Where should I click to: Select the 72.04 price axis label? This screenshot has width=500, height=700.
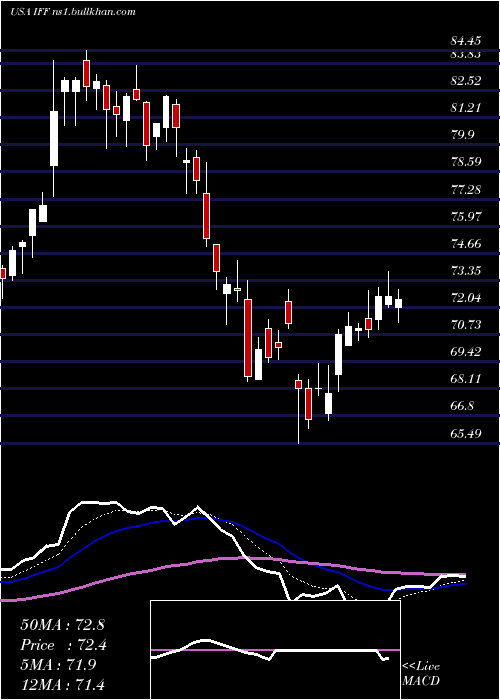(466, 298)
